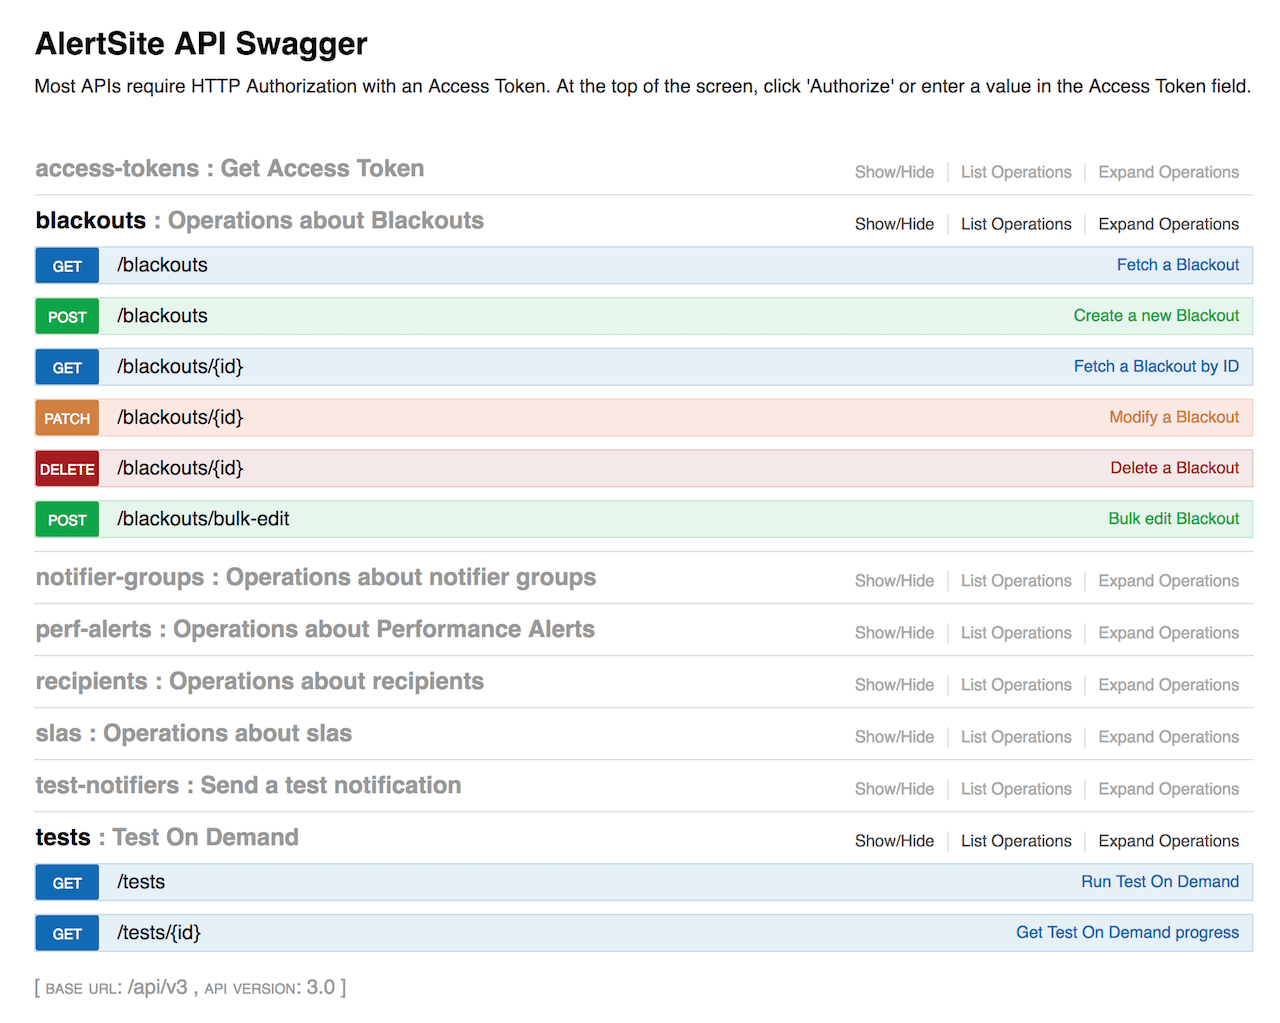Open 'Get Test On Demand progress' link
Viewport: 1280px width, 1023px height.
click(x=1127, y=933)
